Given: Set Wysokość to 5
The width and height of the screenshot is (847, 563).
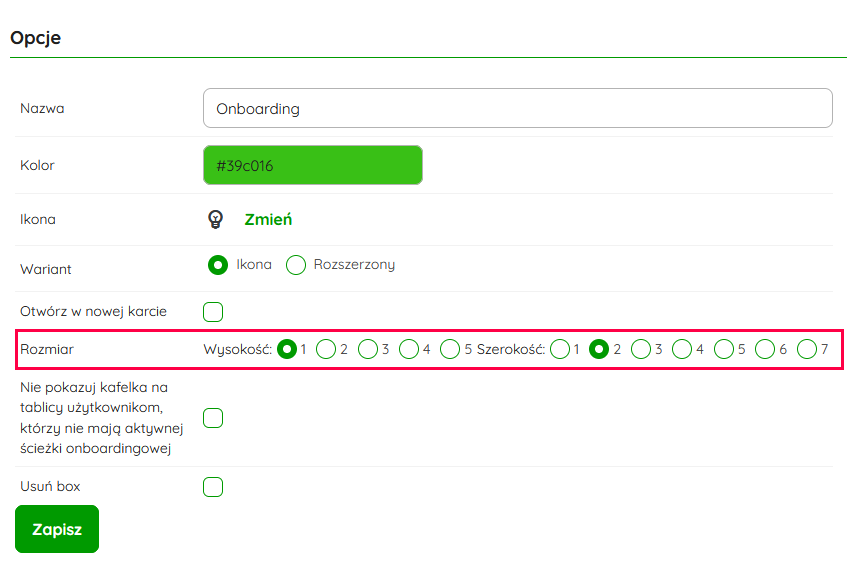Looking at the screenshot, I should click(x=450, y=349).
